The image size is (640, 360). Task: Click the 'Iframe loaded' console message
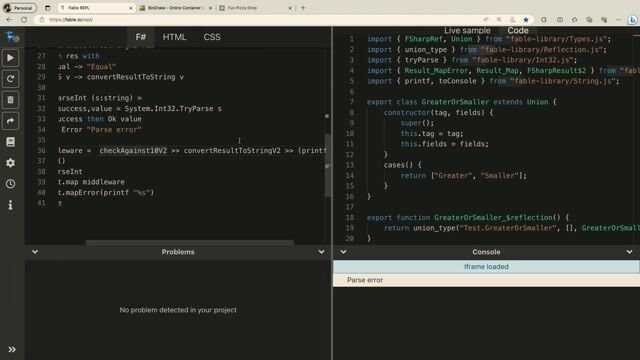point(486,267)
